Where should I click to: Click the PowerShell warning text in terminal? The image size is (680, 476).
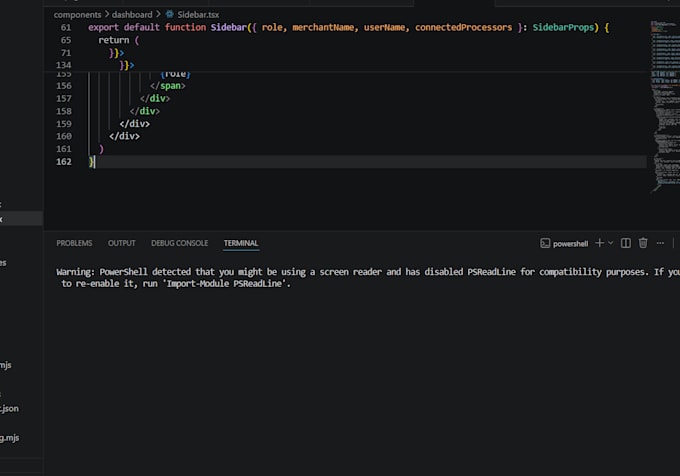coord(368,277)
